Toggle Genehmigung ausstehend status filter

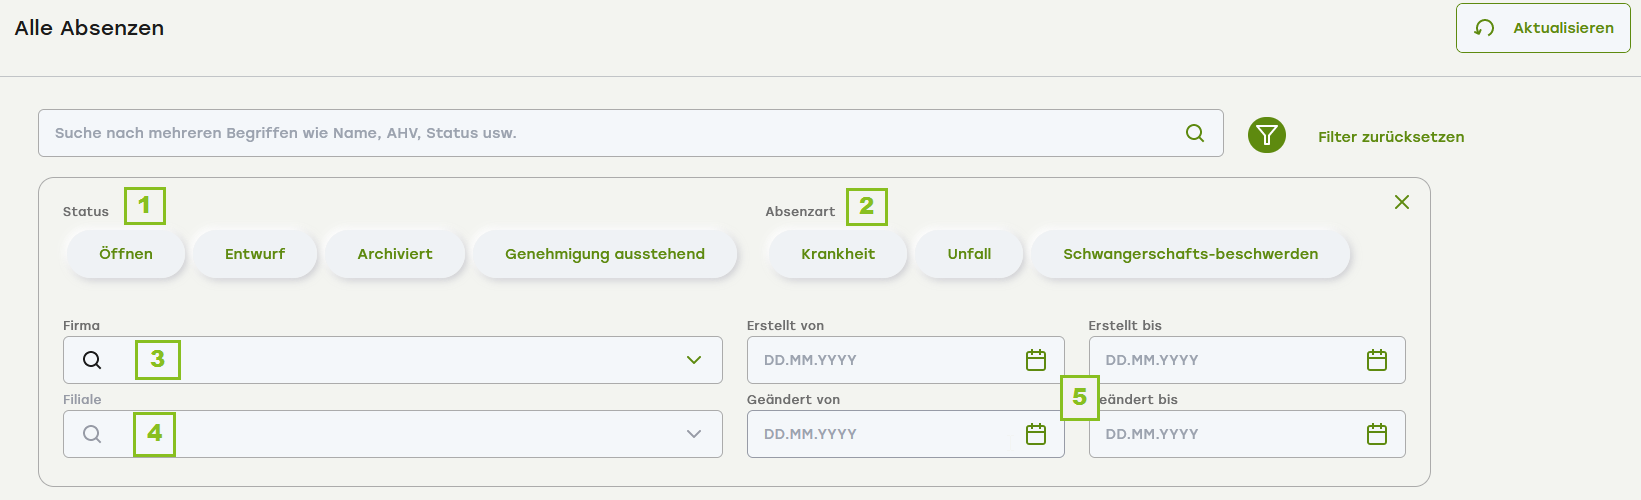(605, 254)
